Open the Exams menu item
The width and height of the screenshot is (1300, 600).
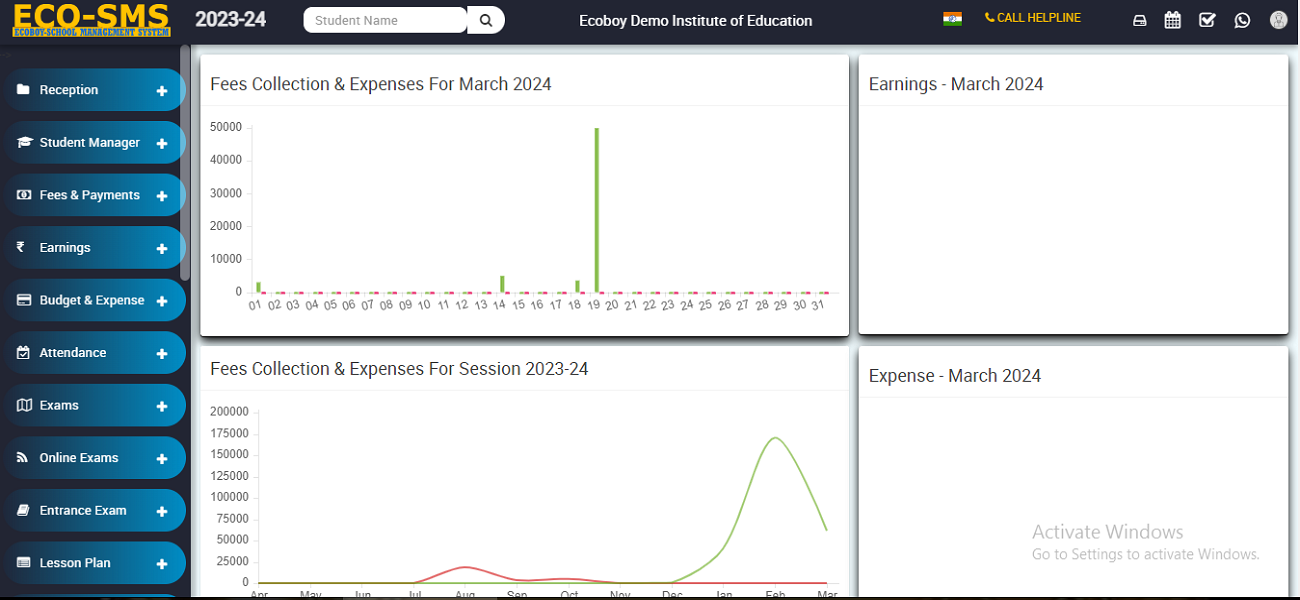pos(59,406)
